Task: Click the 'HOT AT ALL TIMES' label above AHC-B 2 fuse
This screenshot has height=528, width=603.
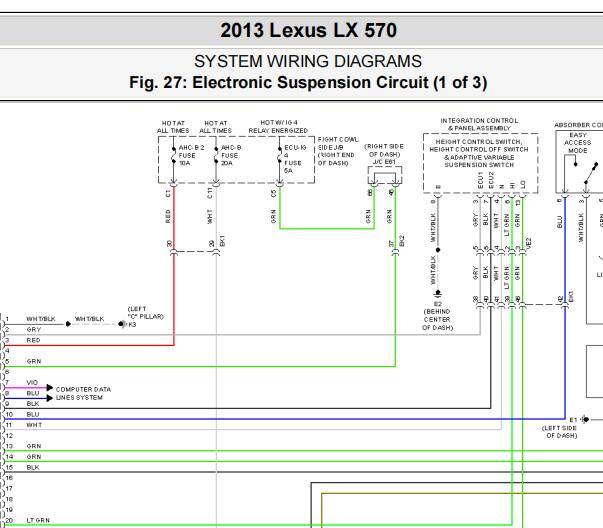Action: click(173, 127)
